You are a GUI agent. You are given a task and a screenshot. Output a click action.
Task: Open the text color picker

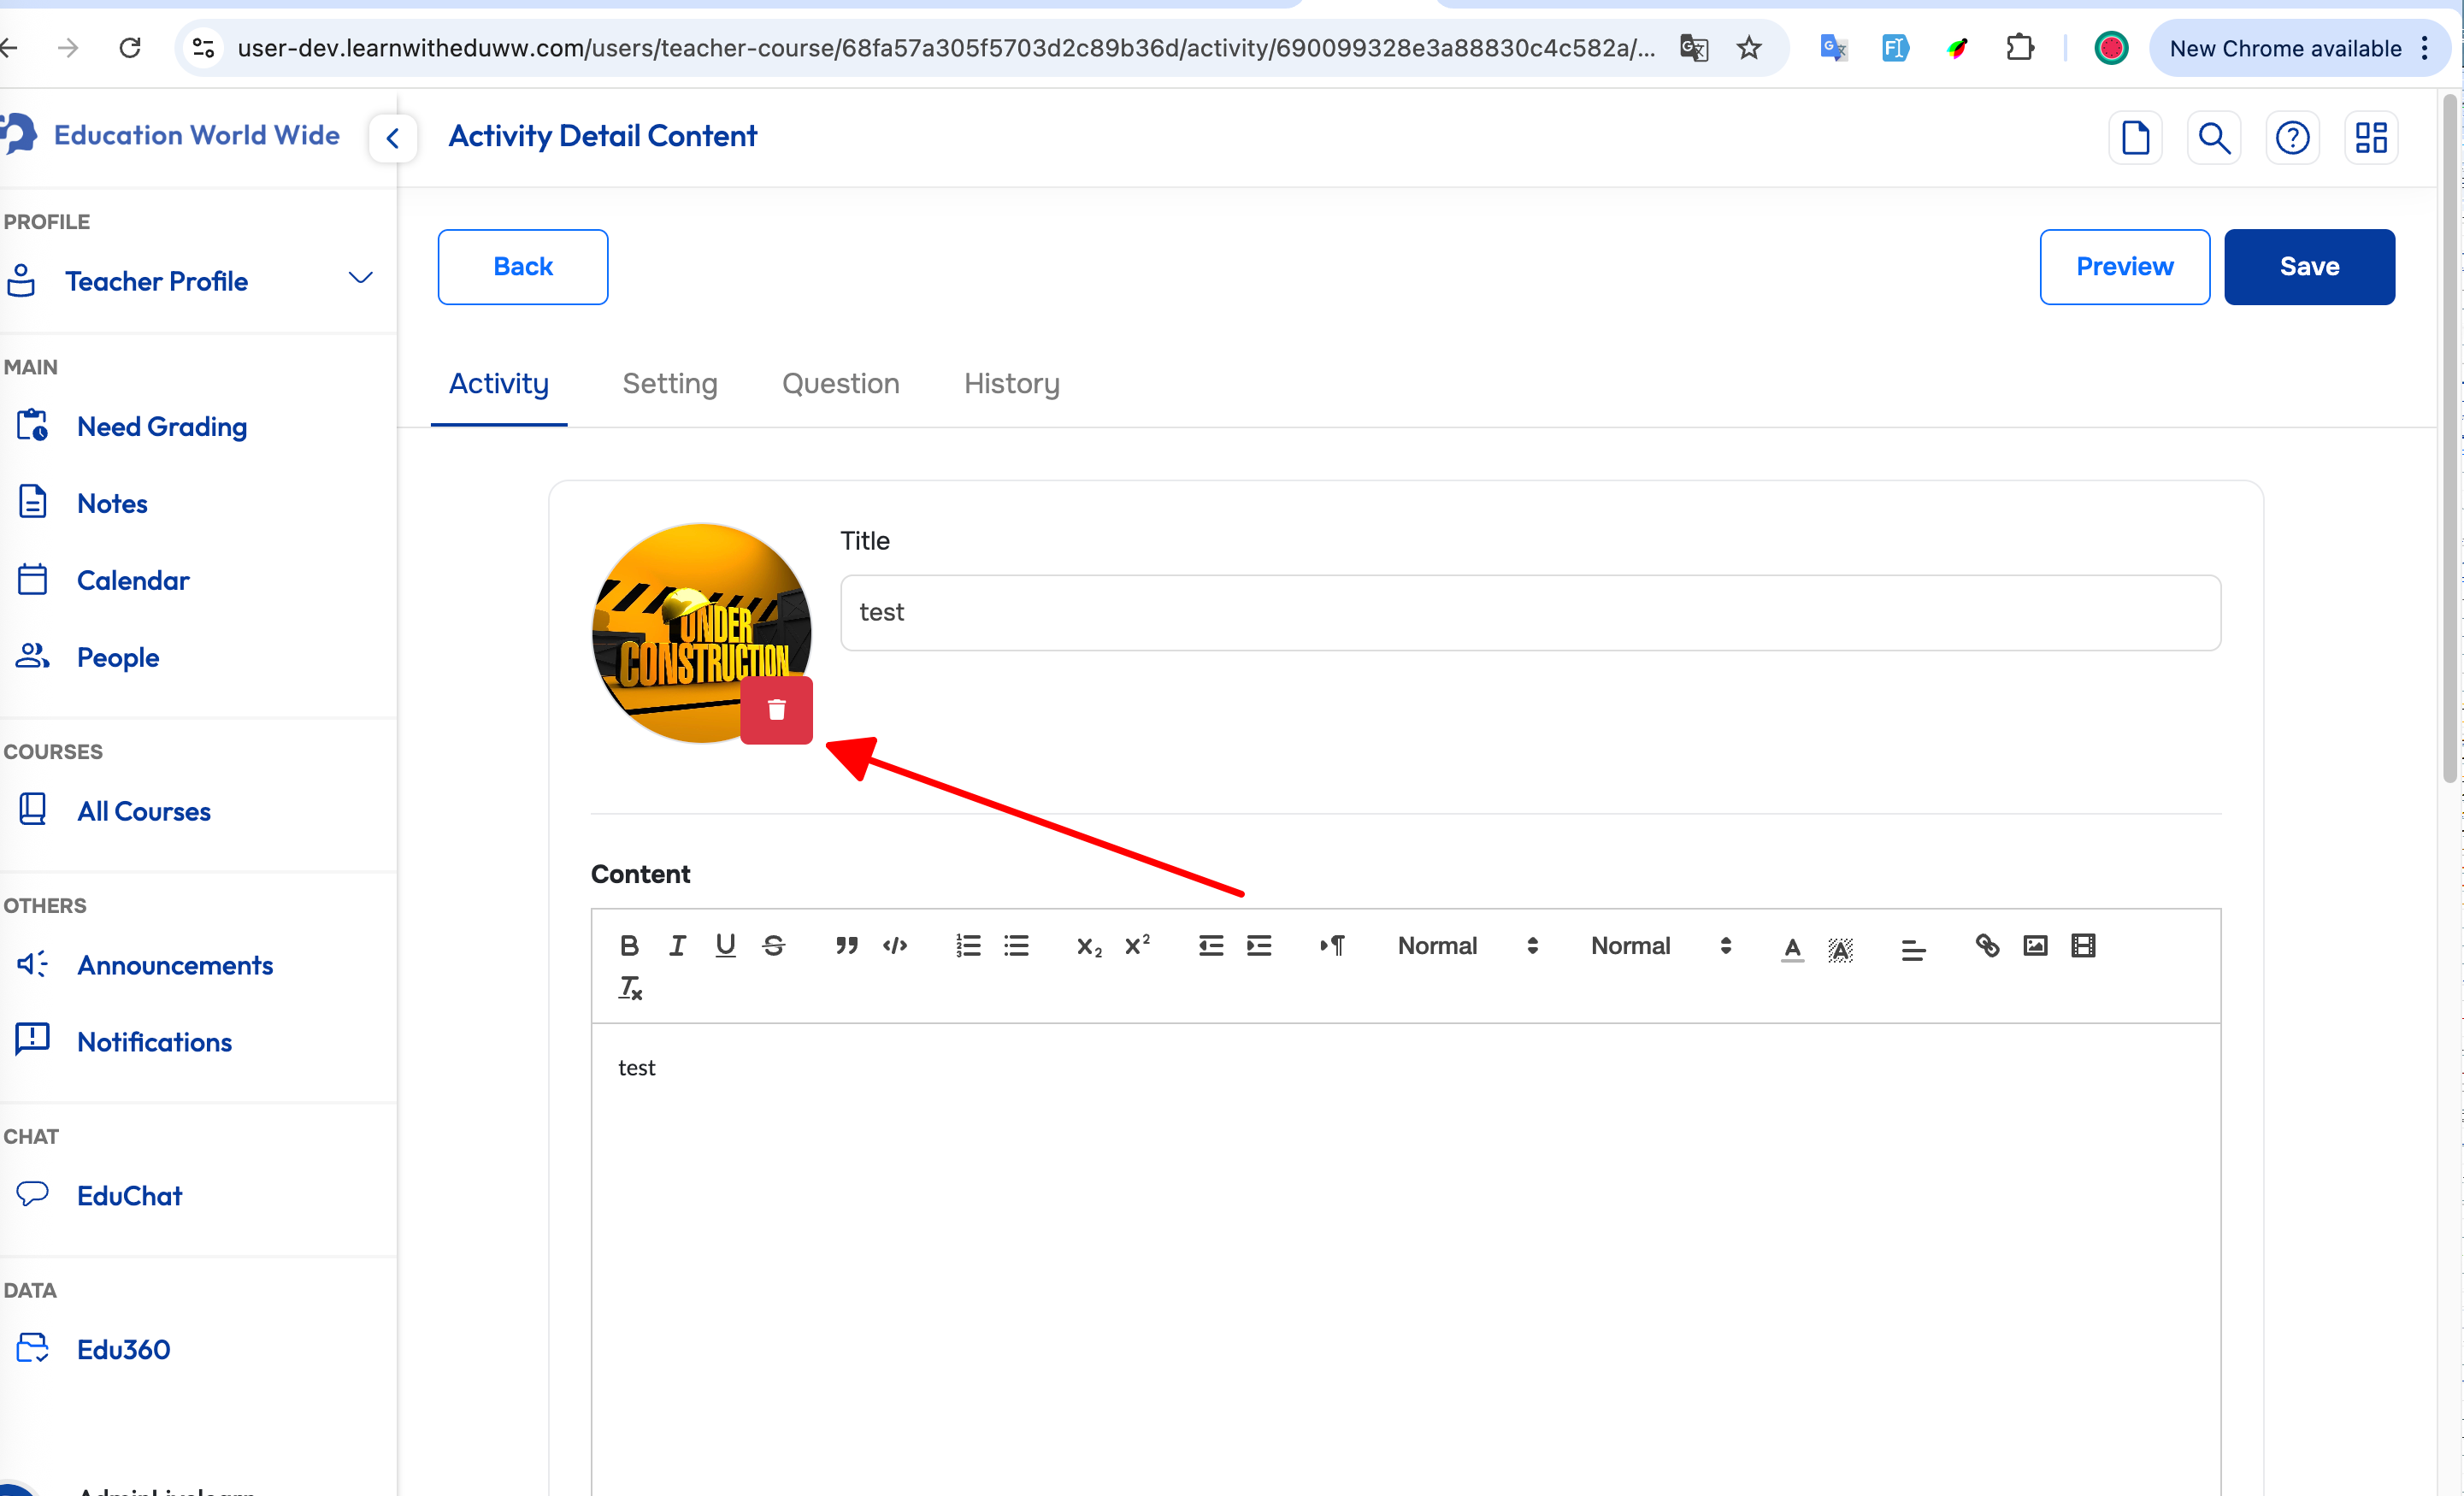pyautogui.click(x=1792, y=947)
